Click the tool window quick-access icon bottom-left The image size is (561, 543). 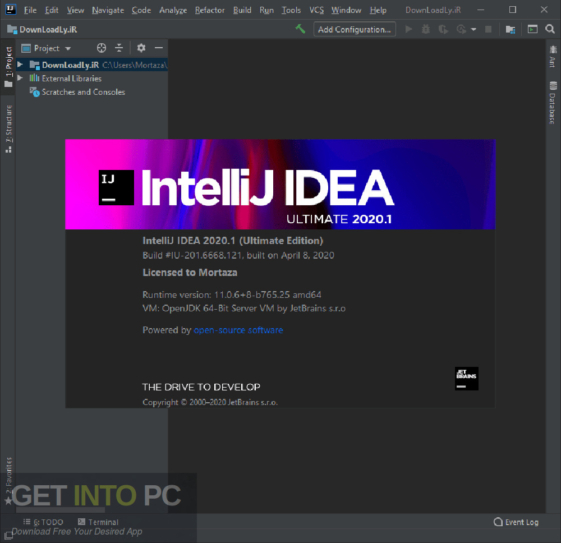point(8,535)
